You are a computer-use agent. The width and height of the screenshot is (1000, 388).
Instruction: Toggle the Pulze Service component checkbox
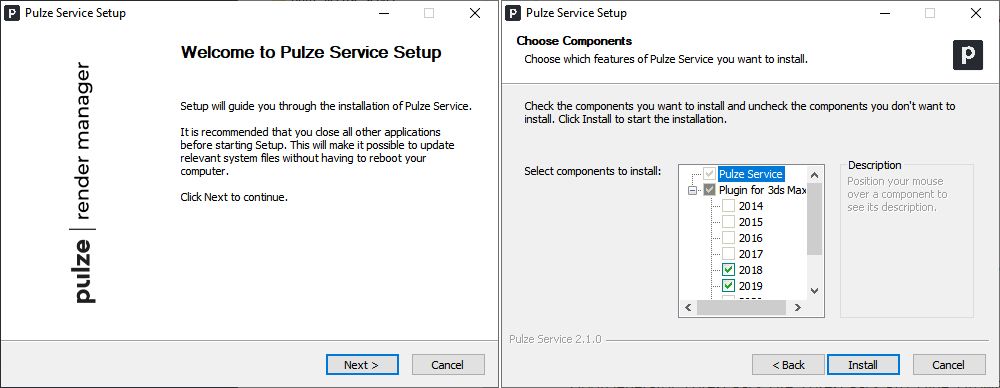coord(709,174)
